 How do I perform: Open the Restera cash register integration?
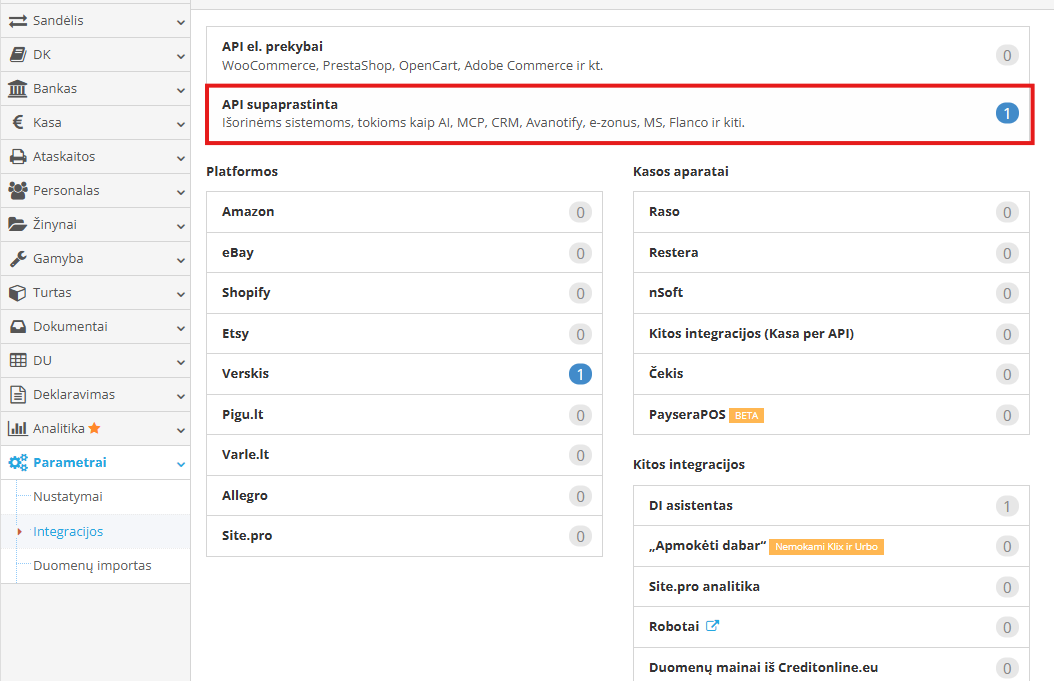(831, 253)
